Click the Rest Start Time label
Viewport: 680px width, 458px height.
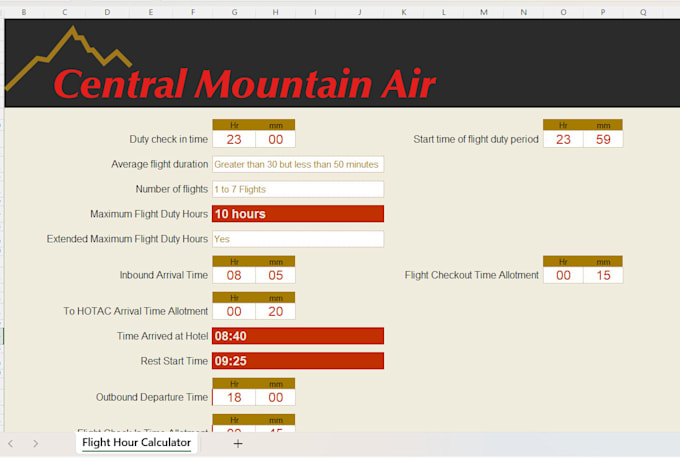click(x=174, y=361)
